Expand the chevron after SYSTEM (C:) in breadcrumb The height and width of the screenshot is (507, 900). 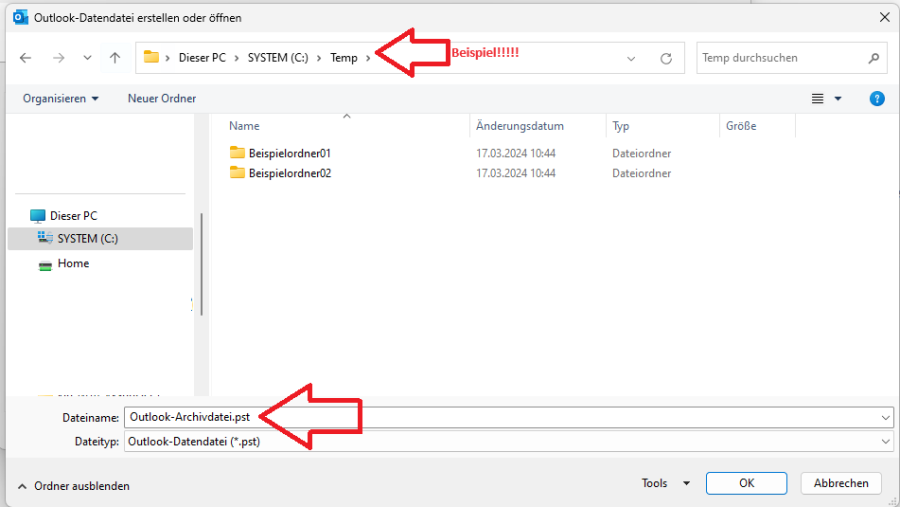coord(319,58)
